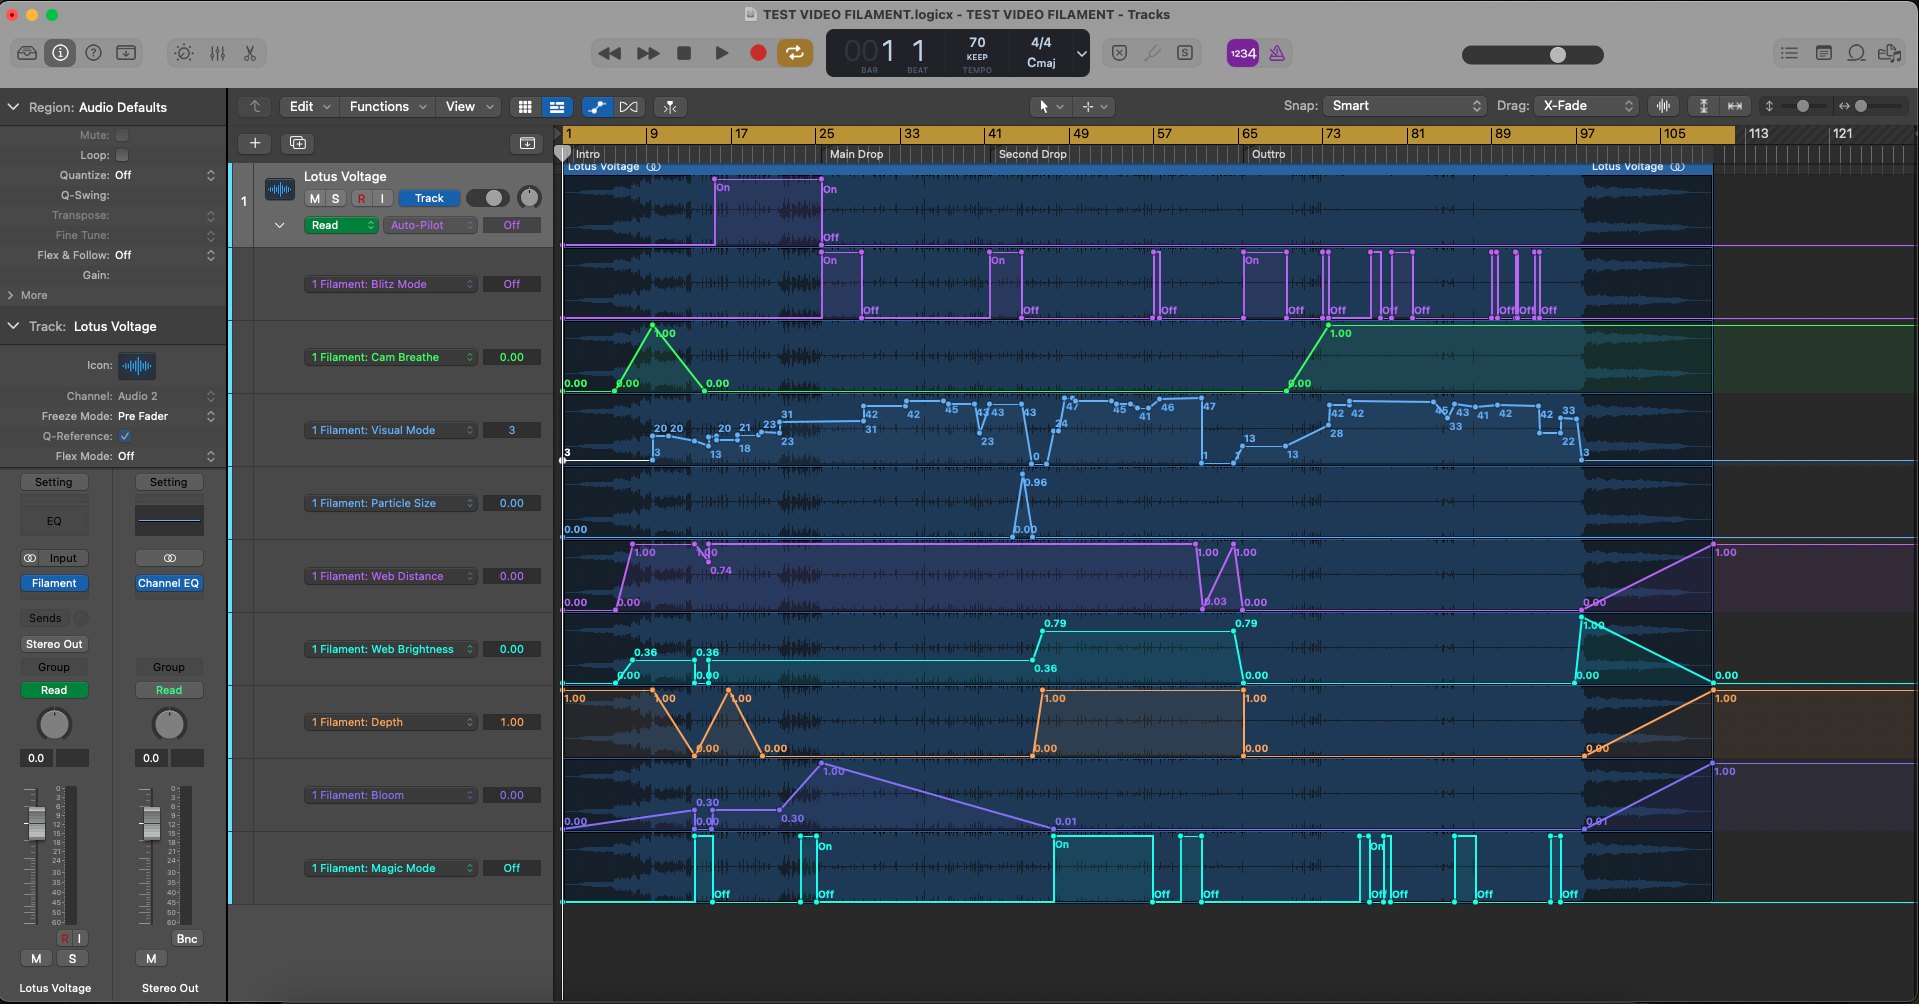The image size is (1919, 1004).
Task: Toggle waveform zoom button
Action: click(x=1663, y=106)
